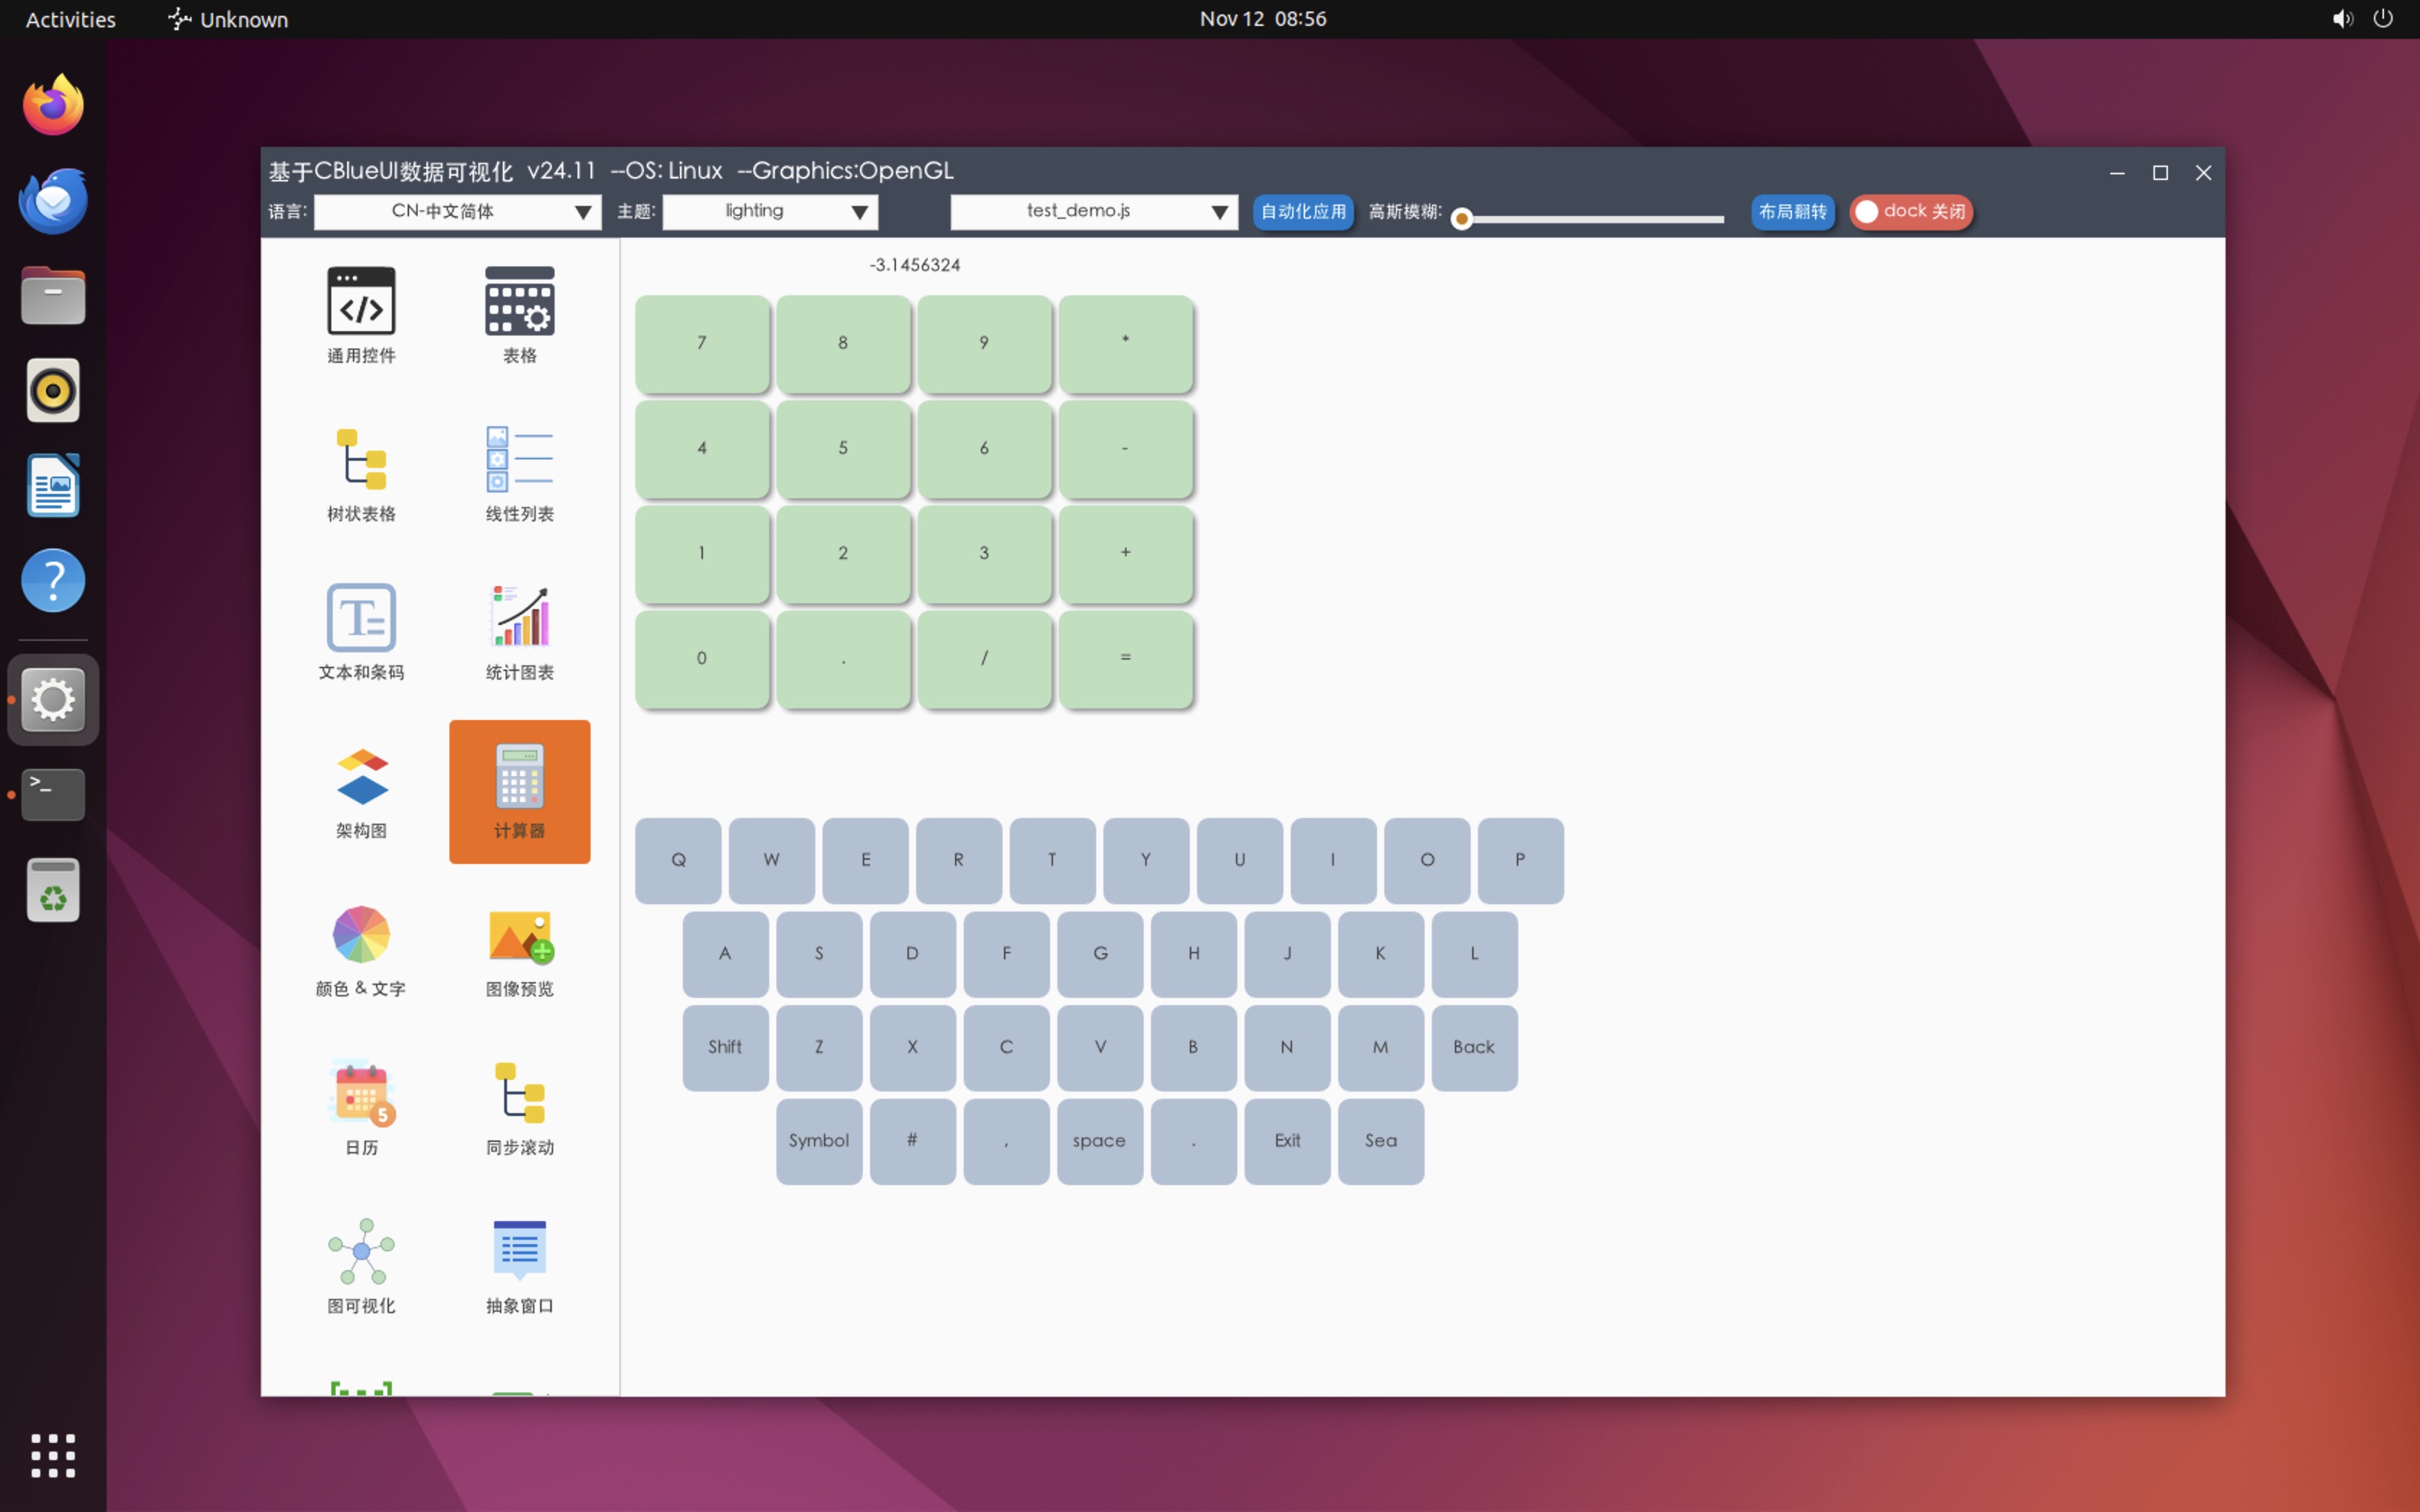
Task: Open the 颜色 & 文字 color wheel icon
Action: point(361,934)
